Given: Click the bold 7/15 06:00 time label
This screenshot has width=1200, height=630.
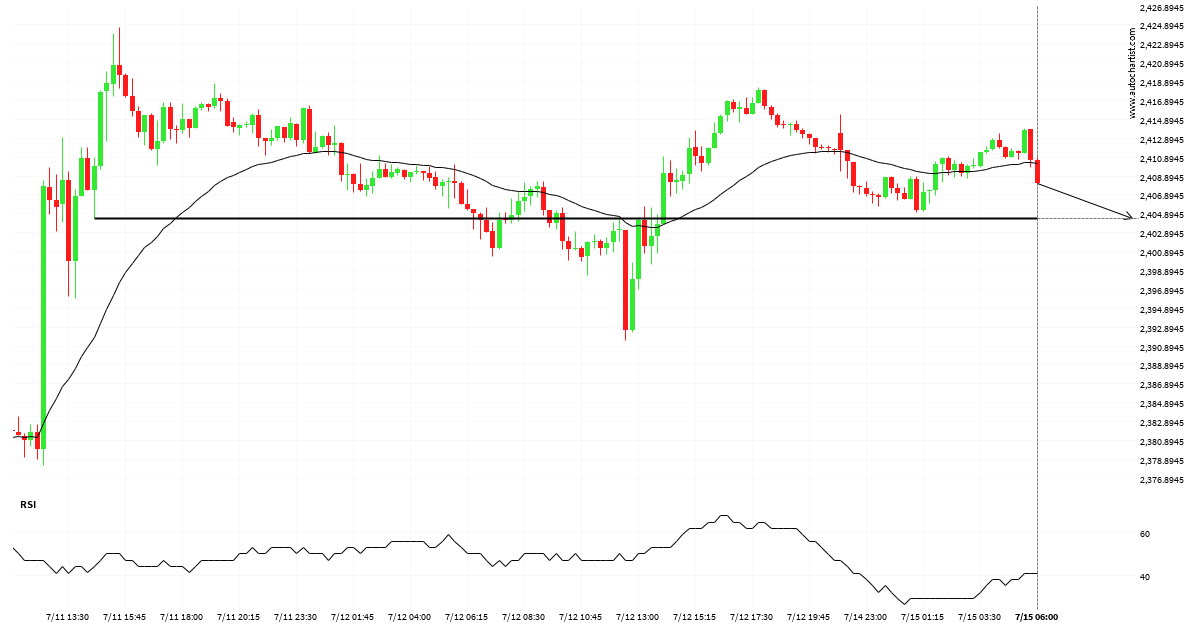Looking at the screenshot, I should (x=1037, y=617).
